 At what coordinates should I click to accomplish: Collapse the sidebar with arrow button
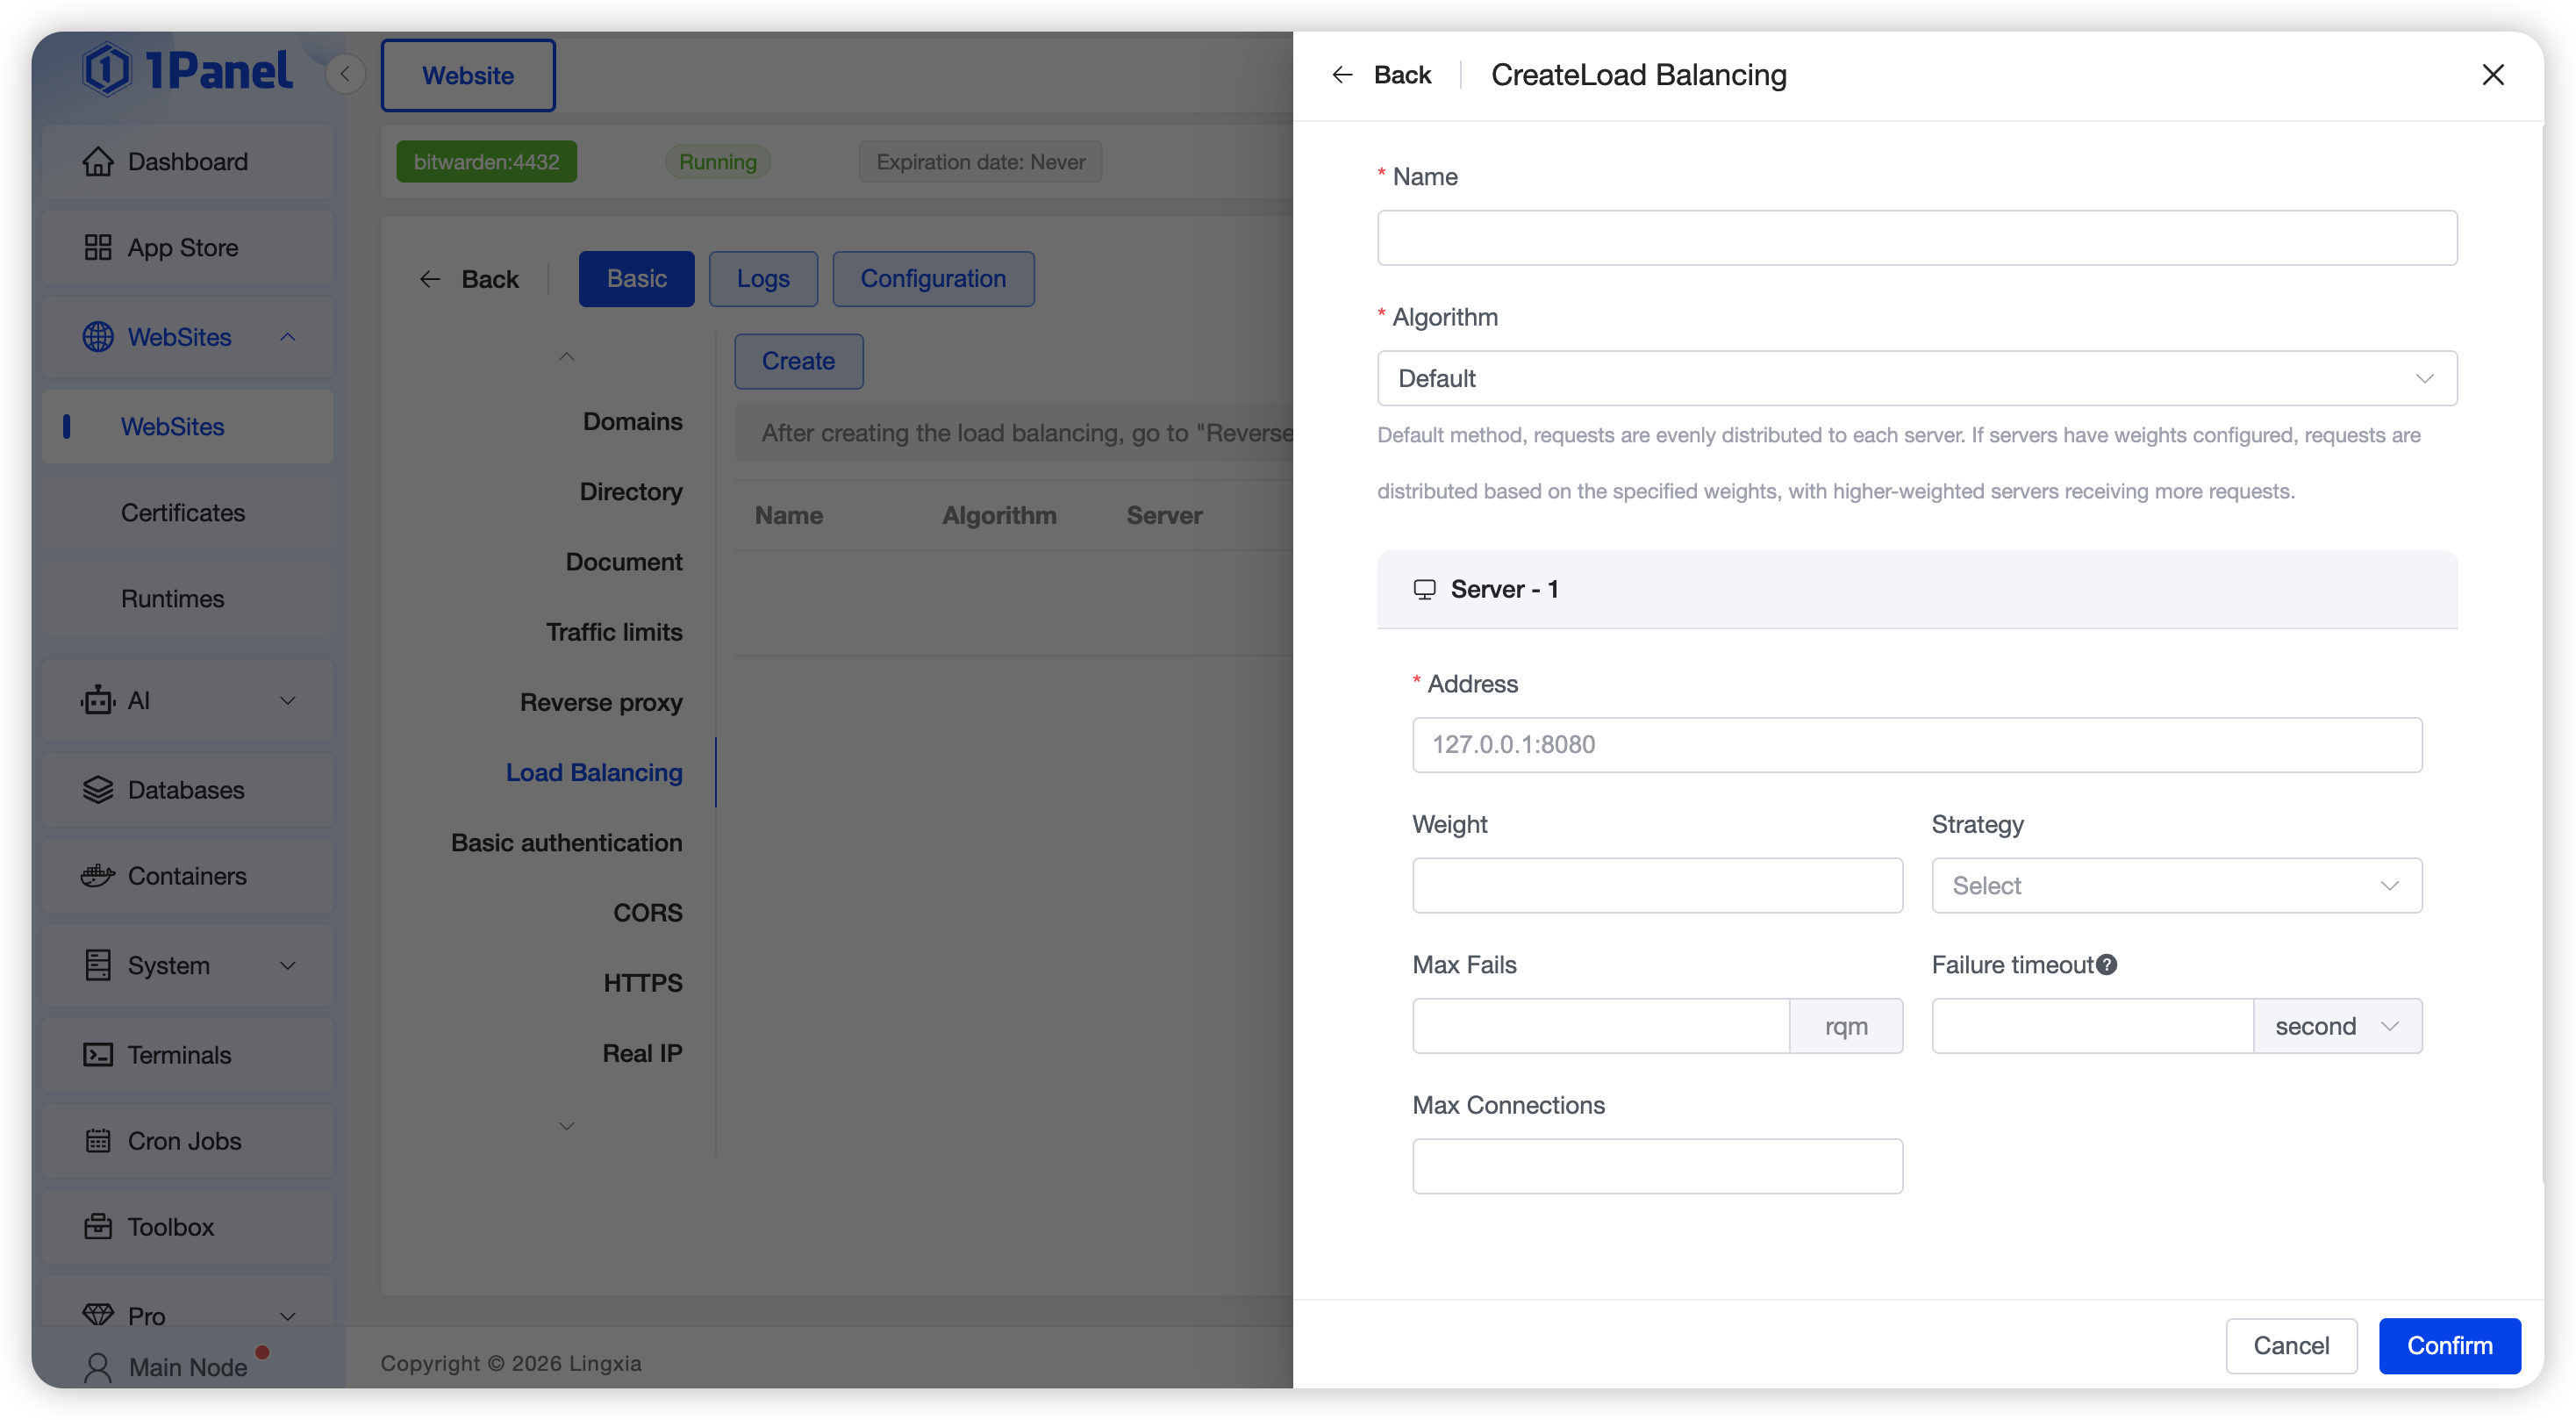(x=345, y=74)
